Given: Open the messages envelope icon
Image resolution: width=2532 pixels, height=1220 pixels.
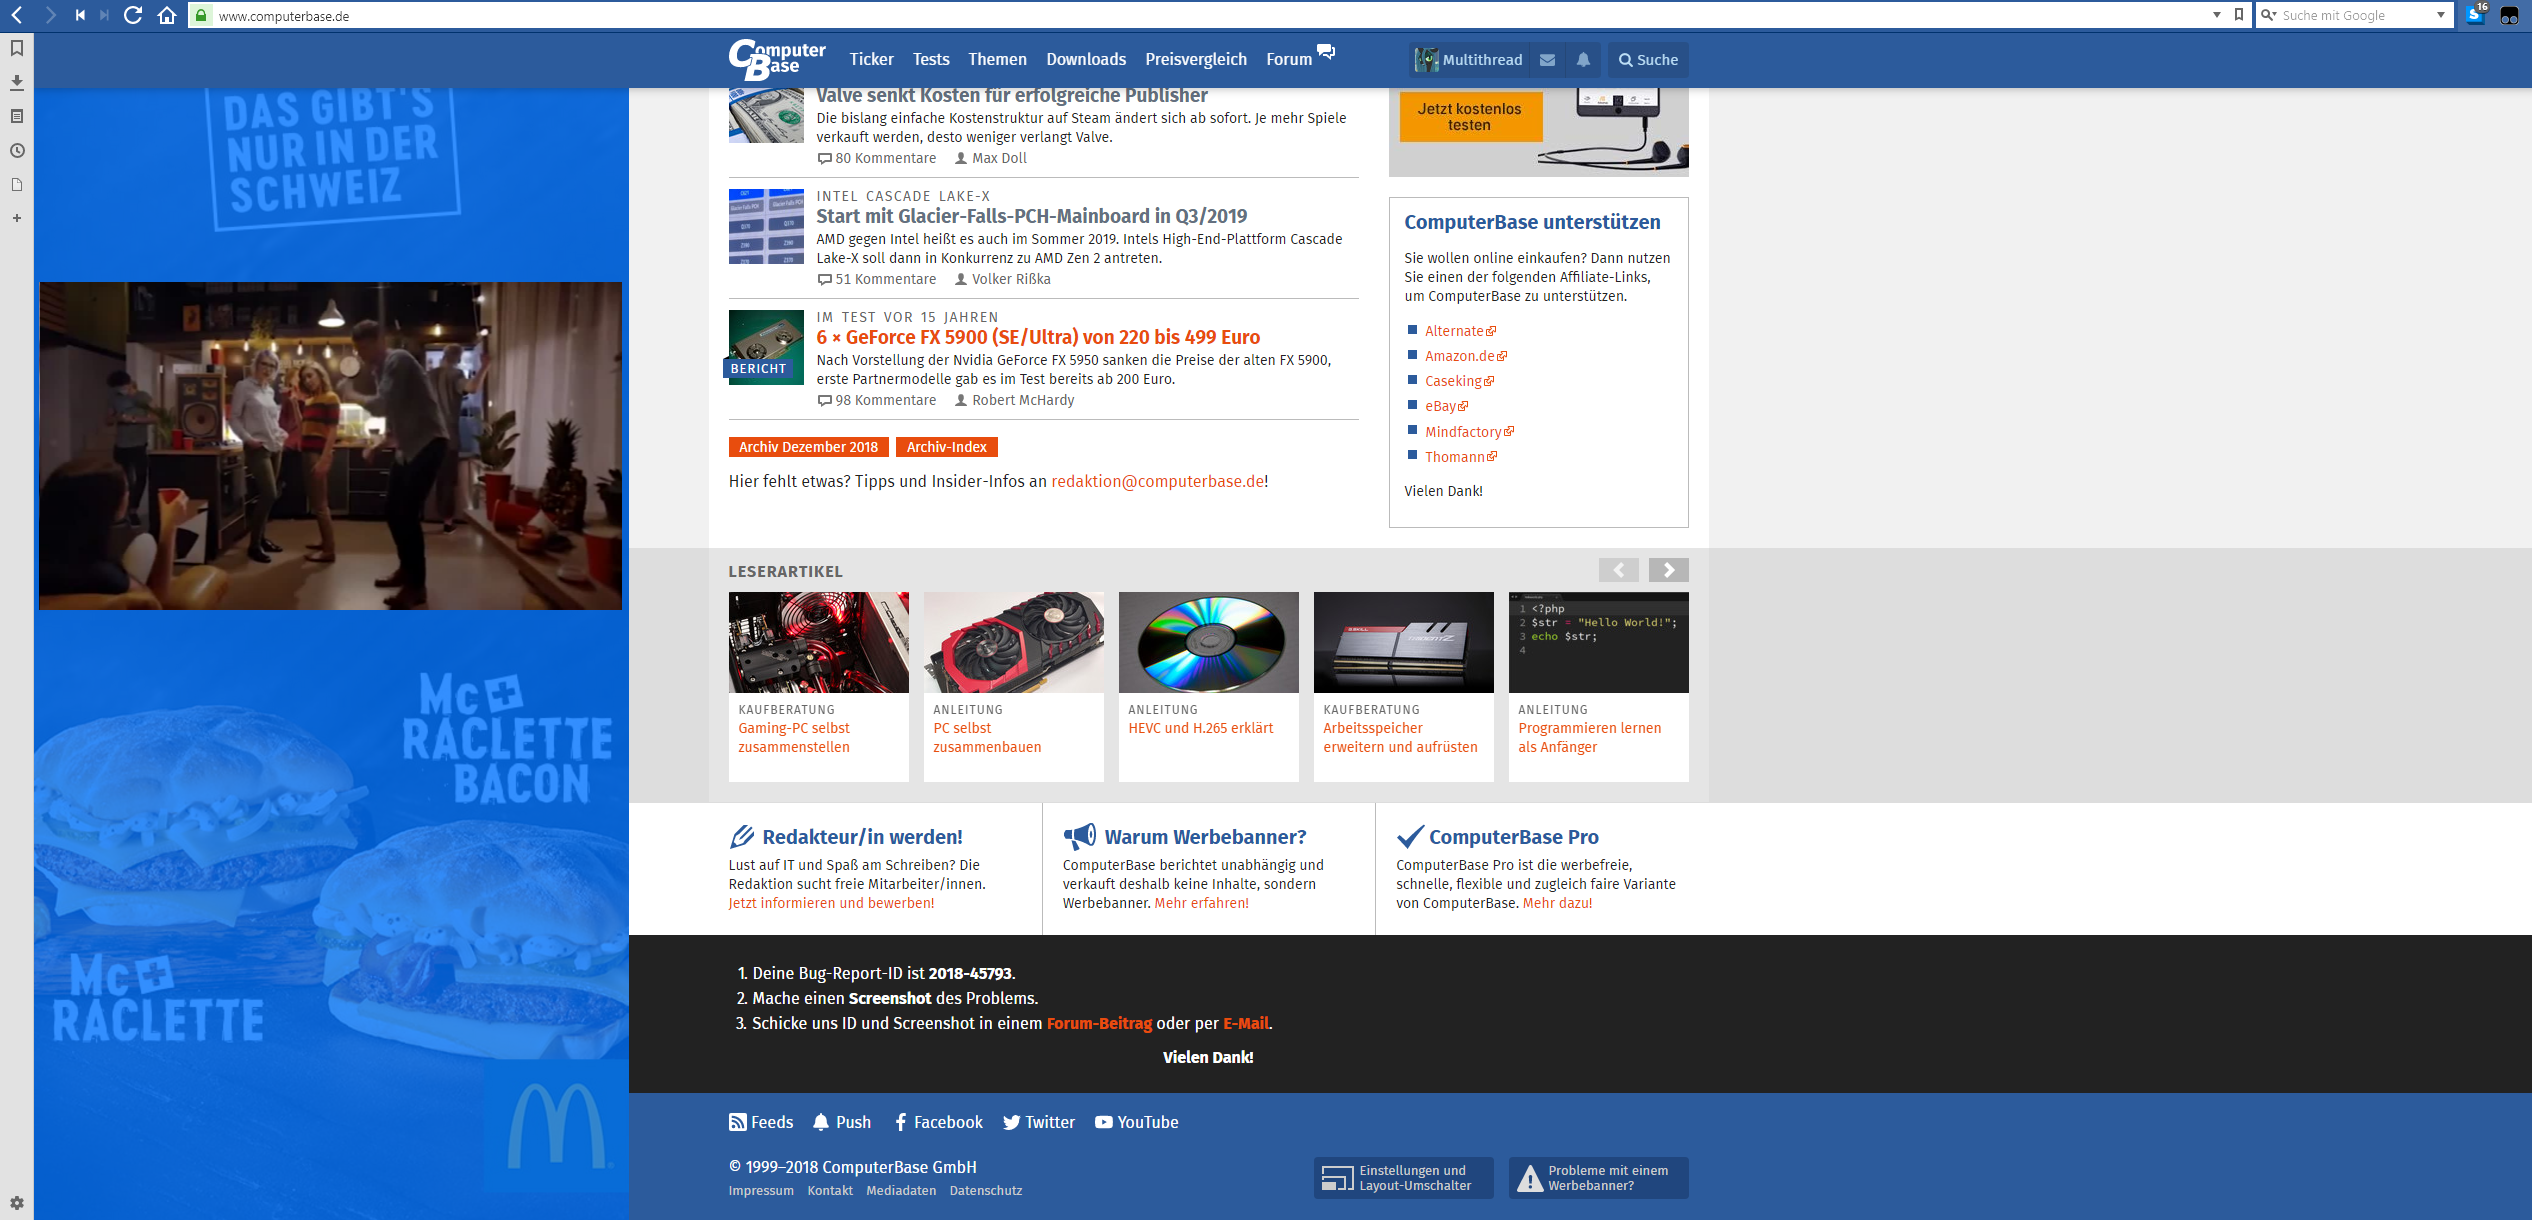Looking at the screenshot, I should tap(1547, 60).
